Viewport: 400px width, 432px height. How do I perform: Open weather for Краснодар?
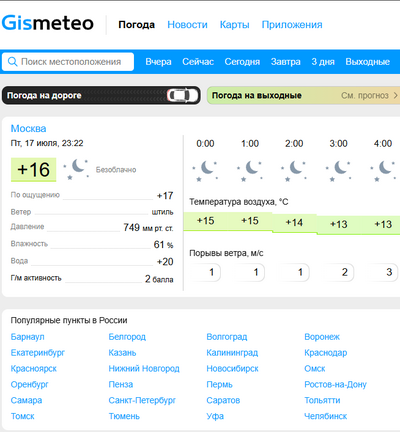[326, 353]
